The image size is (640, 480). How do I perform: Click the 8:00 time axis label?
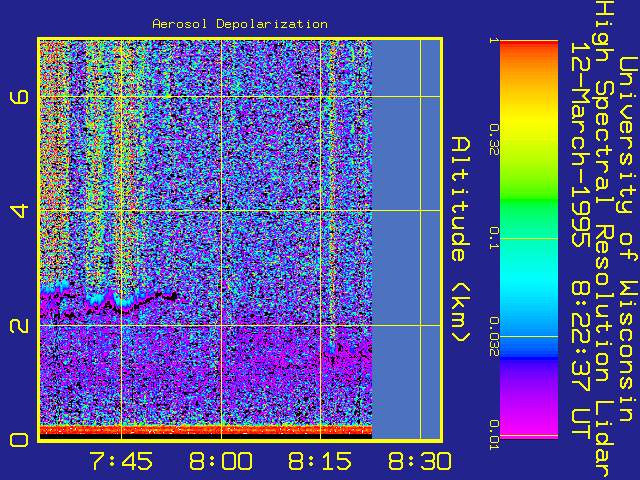221,461
